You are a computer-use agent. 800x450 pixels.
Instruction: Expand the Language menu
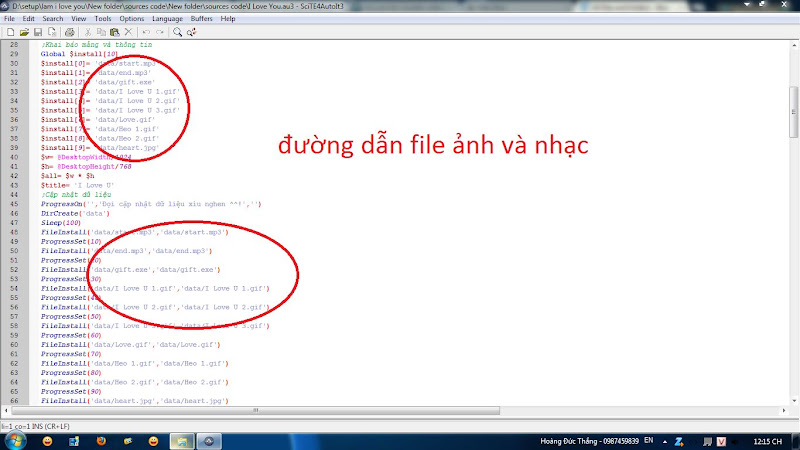pos(167,18)
